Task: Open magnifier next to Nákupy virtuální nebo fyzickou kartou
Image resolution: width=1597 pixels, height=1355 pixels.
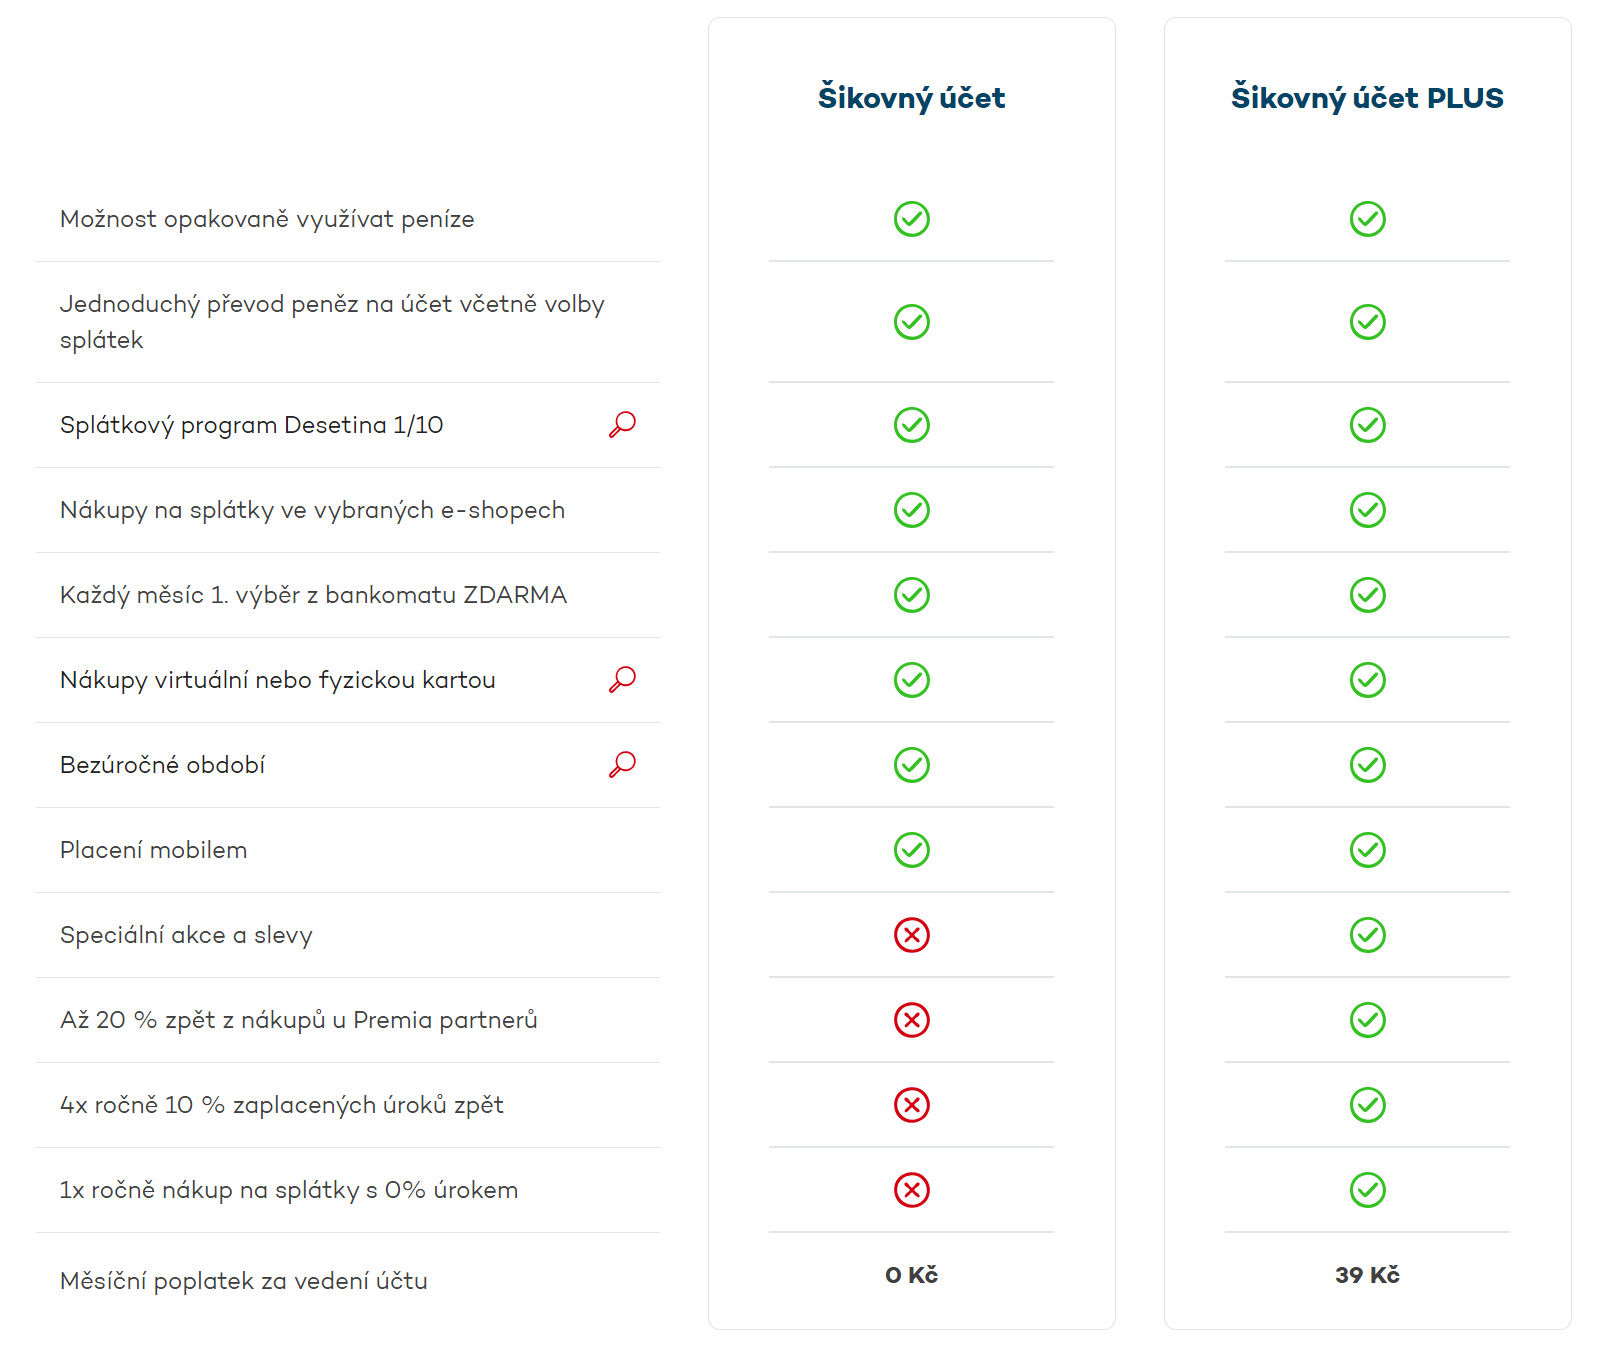Action: point(622,680)
